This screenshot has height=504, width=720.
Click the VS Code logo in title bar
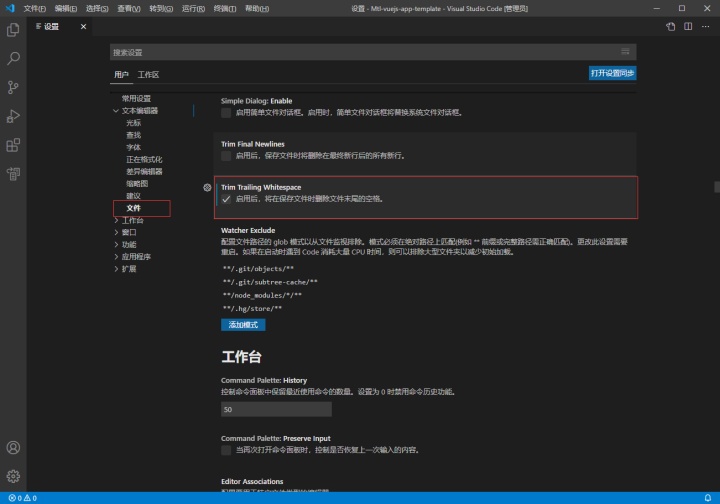[x=10, y=8]
